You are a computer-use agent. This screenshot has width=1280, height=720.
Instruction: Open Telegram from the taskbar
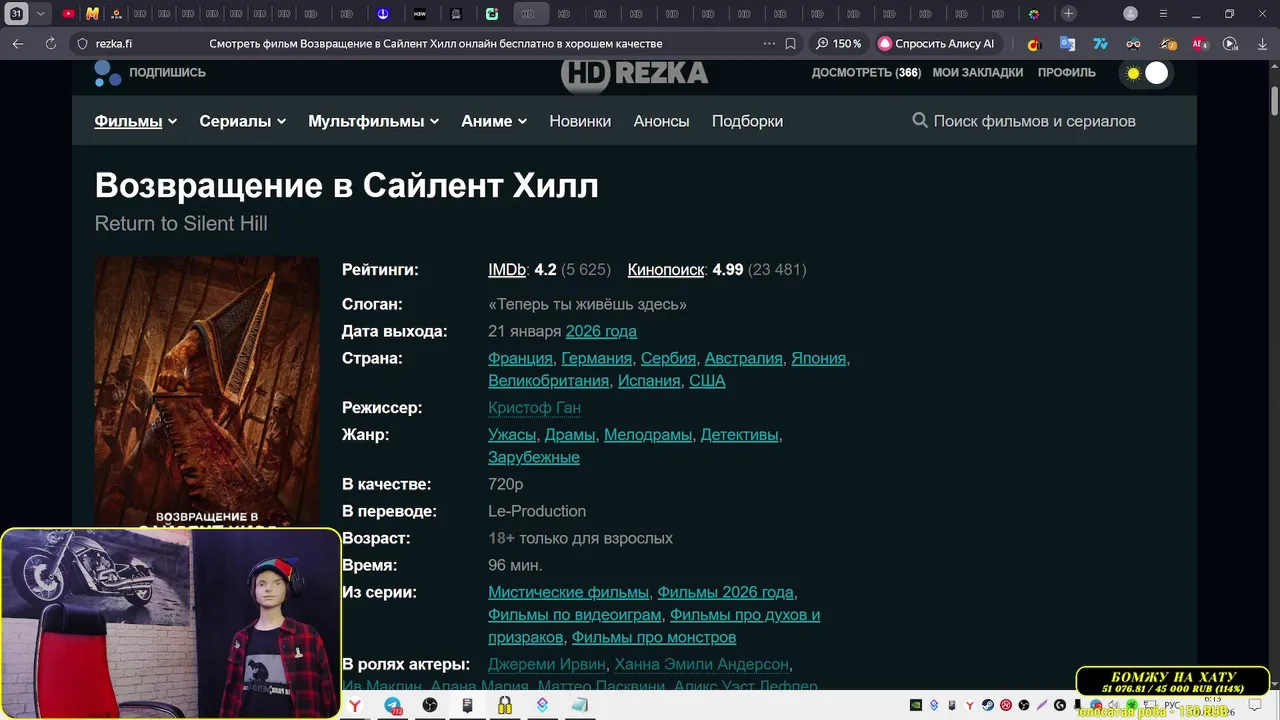pos(393,705)
